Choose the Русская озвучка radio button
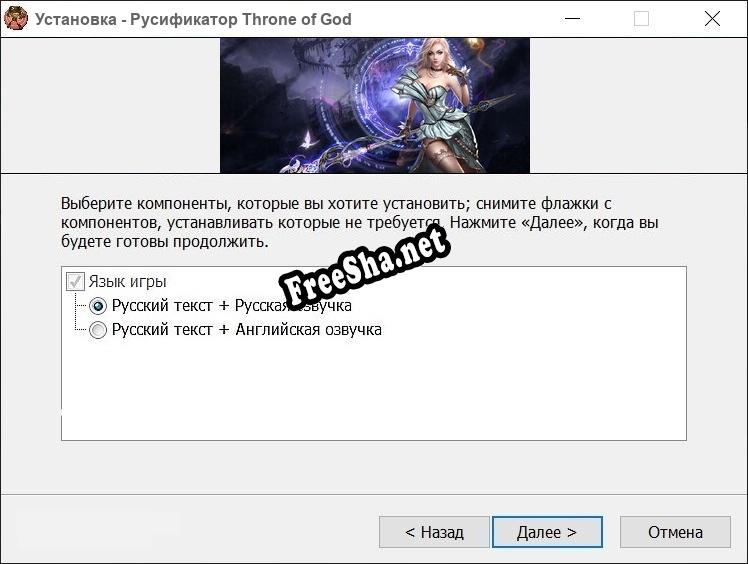Screen dimensions: 748x564 (x=98, y=306)
